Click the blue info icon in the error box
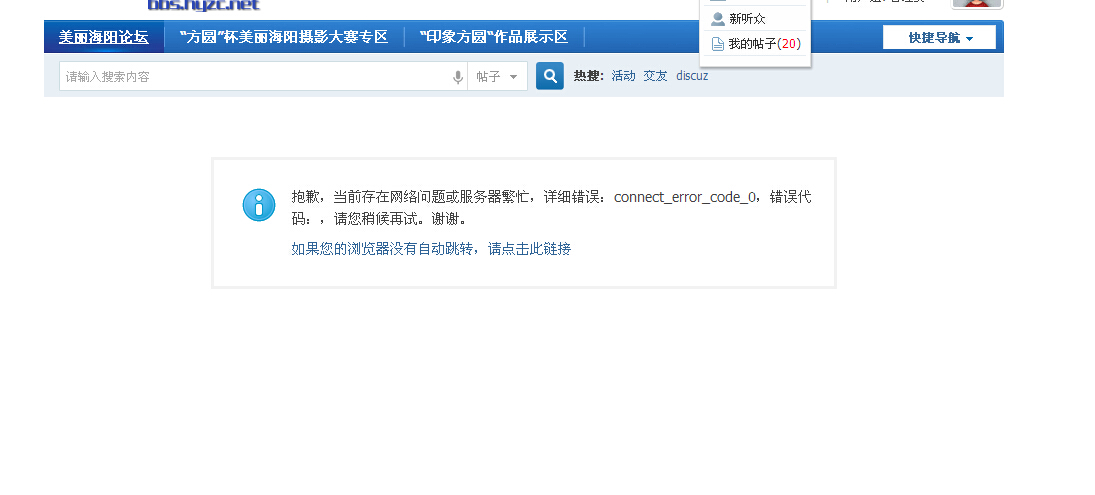 pos(259,205)
